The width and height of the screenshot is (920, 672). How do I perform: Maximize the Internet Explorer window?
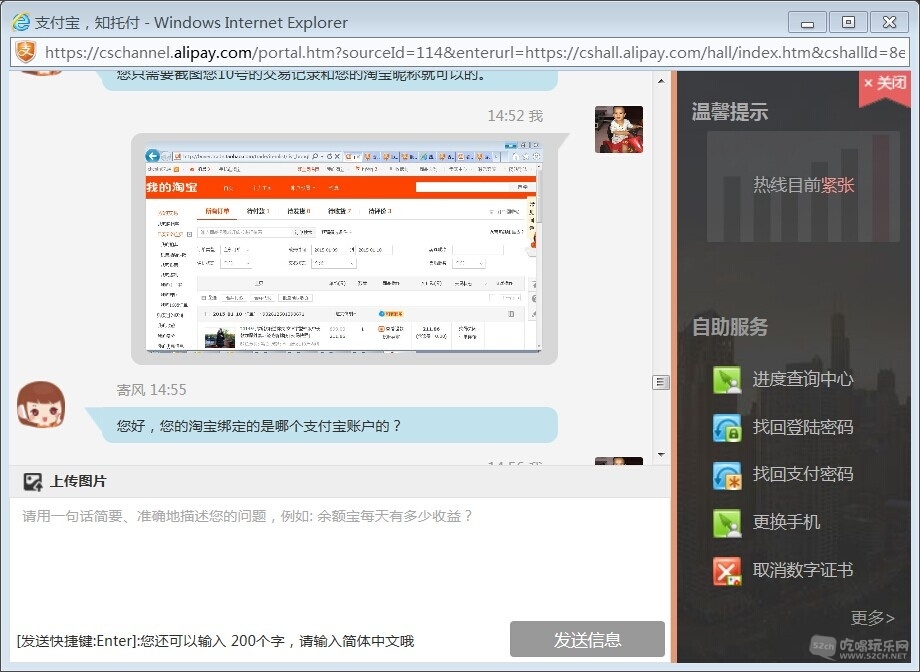click(848, 23)
